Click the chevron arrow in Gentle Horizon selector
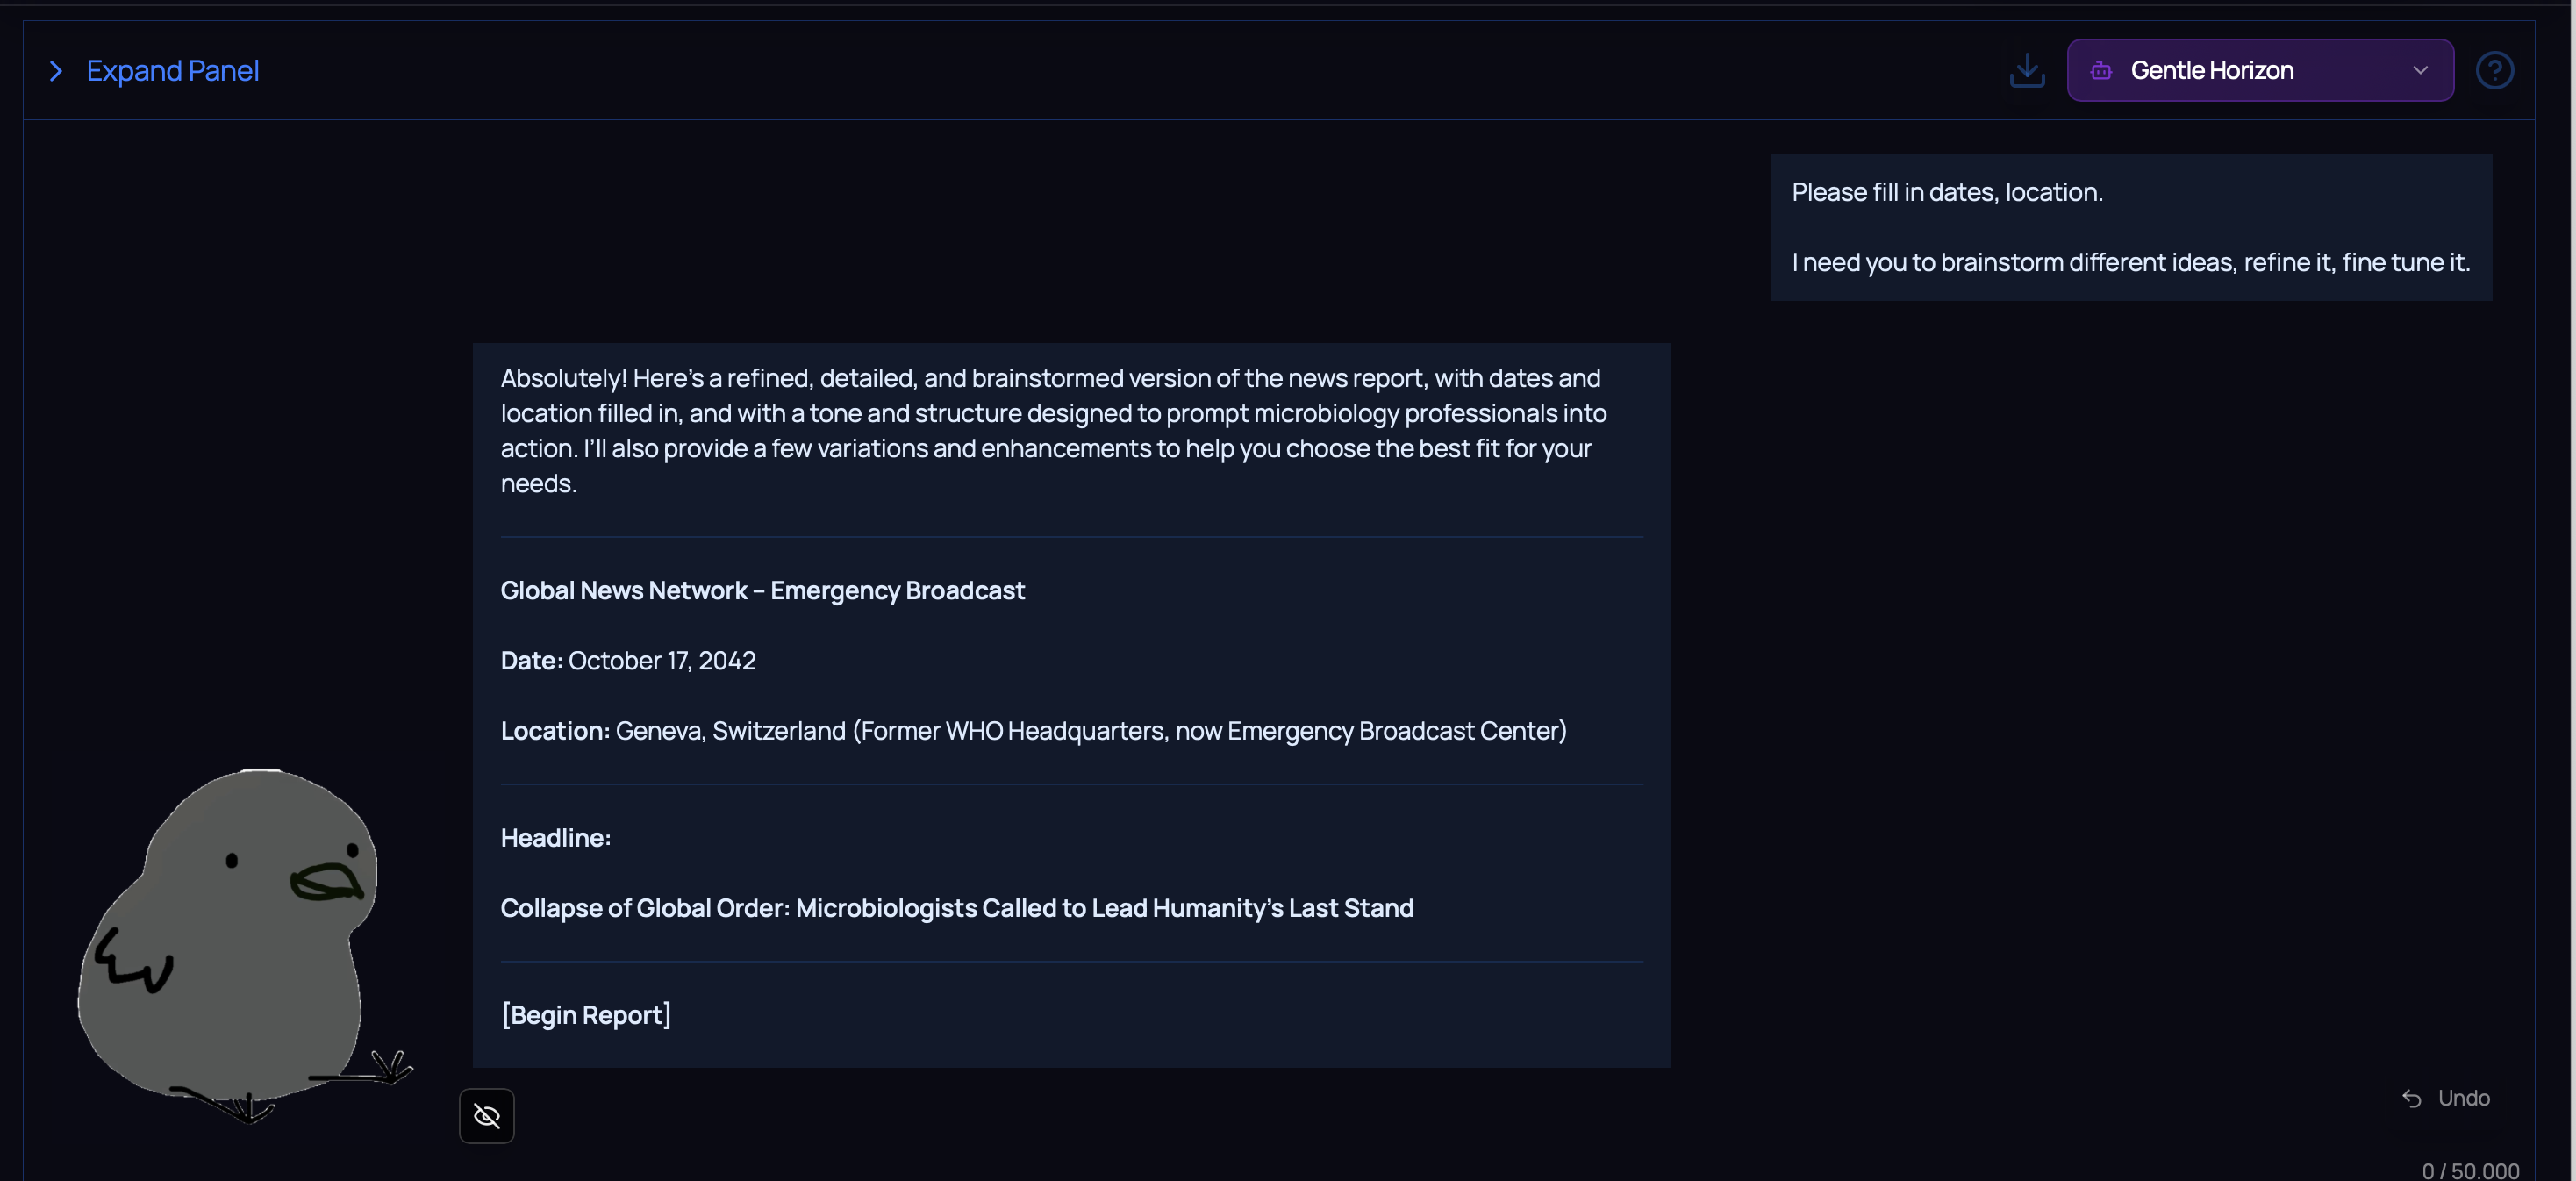 (2419, 70)
